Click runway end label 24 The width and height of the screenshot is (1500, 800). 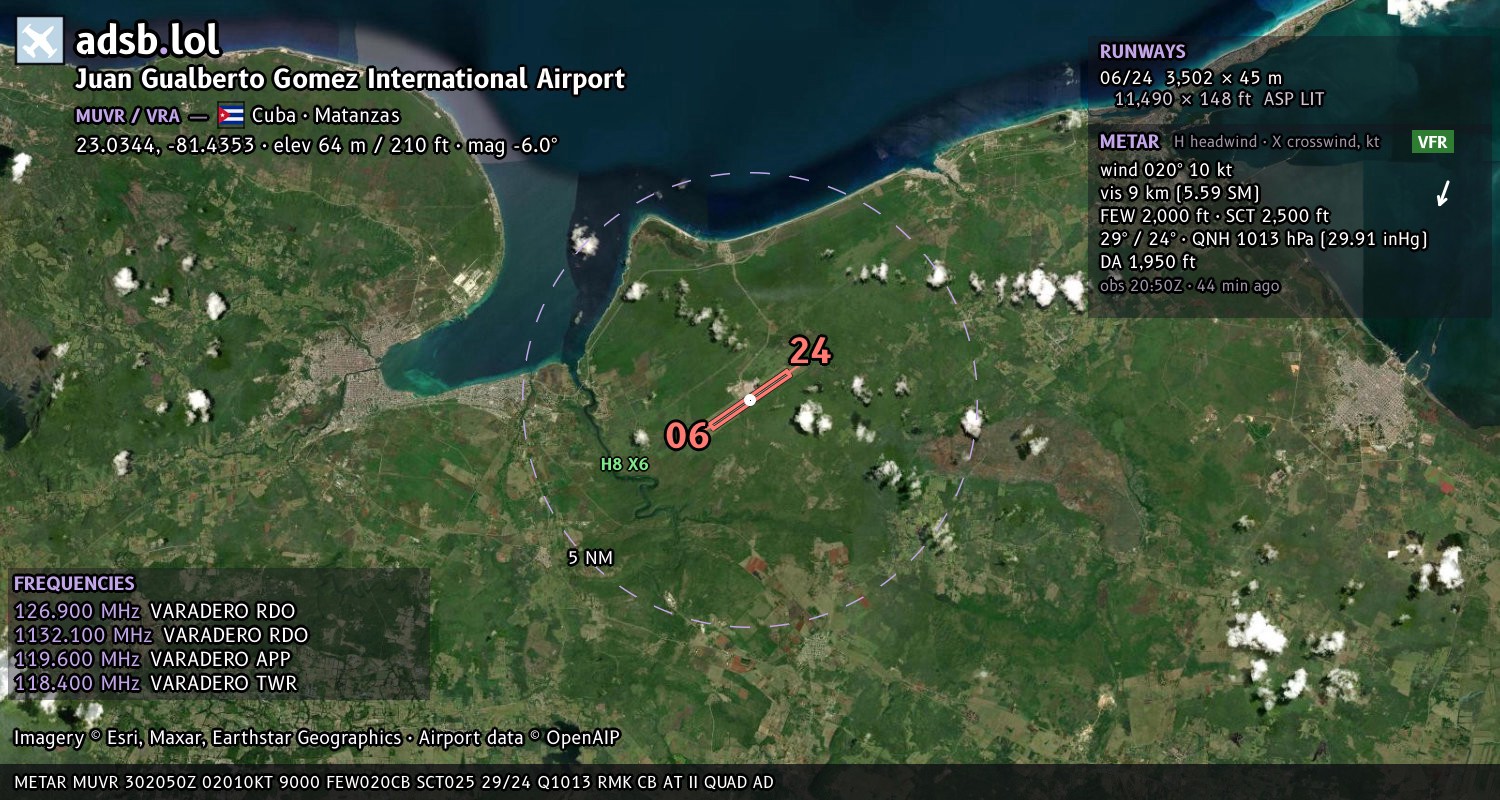click(810, 351)
